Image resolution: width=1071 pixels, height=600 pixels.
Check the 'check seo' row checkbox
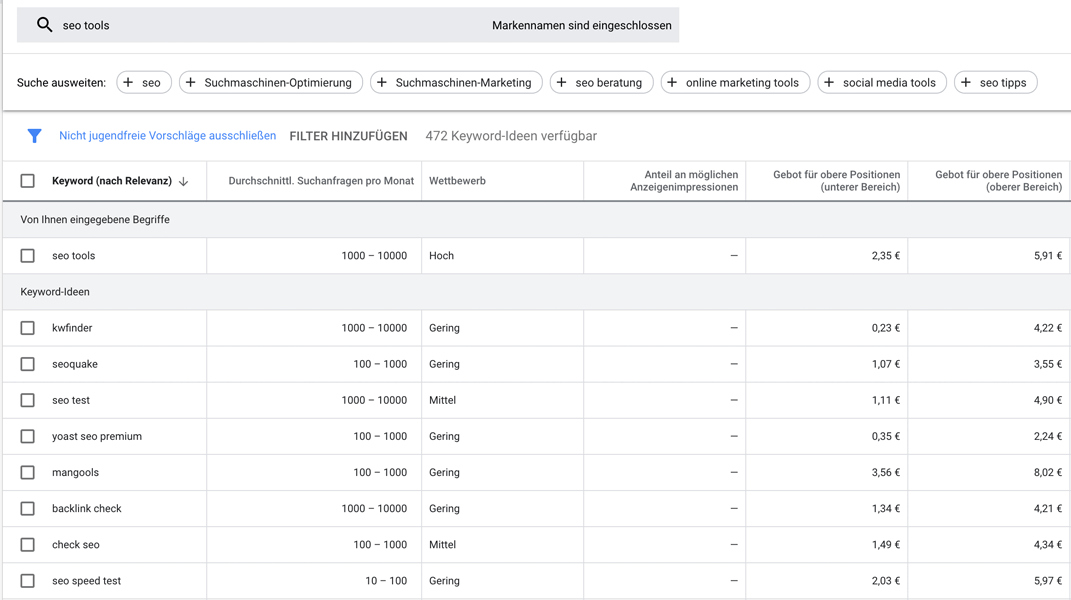click(27, 545)
